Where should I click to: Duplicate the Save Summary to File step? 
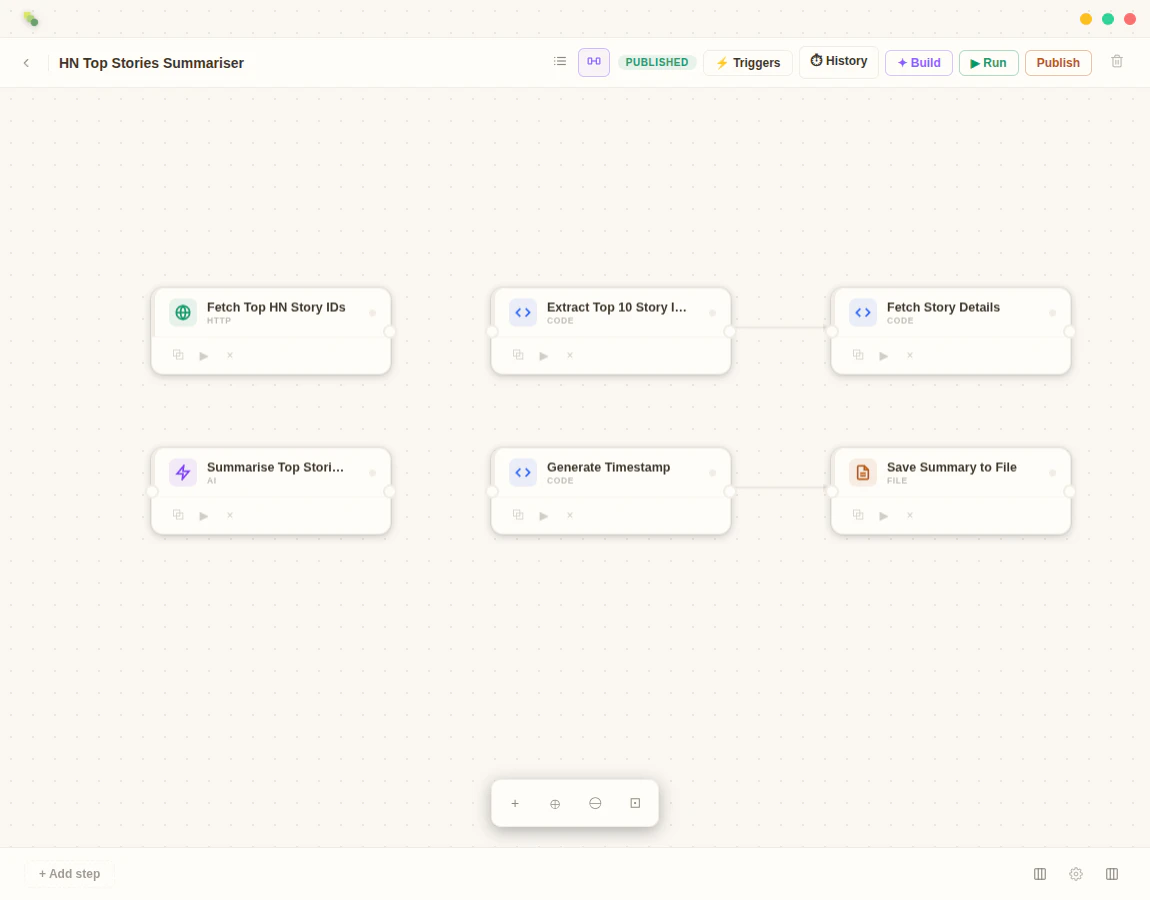[x=858, y=515]
